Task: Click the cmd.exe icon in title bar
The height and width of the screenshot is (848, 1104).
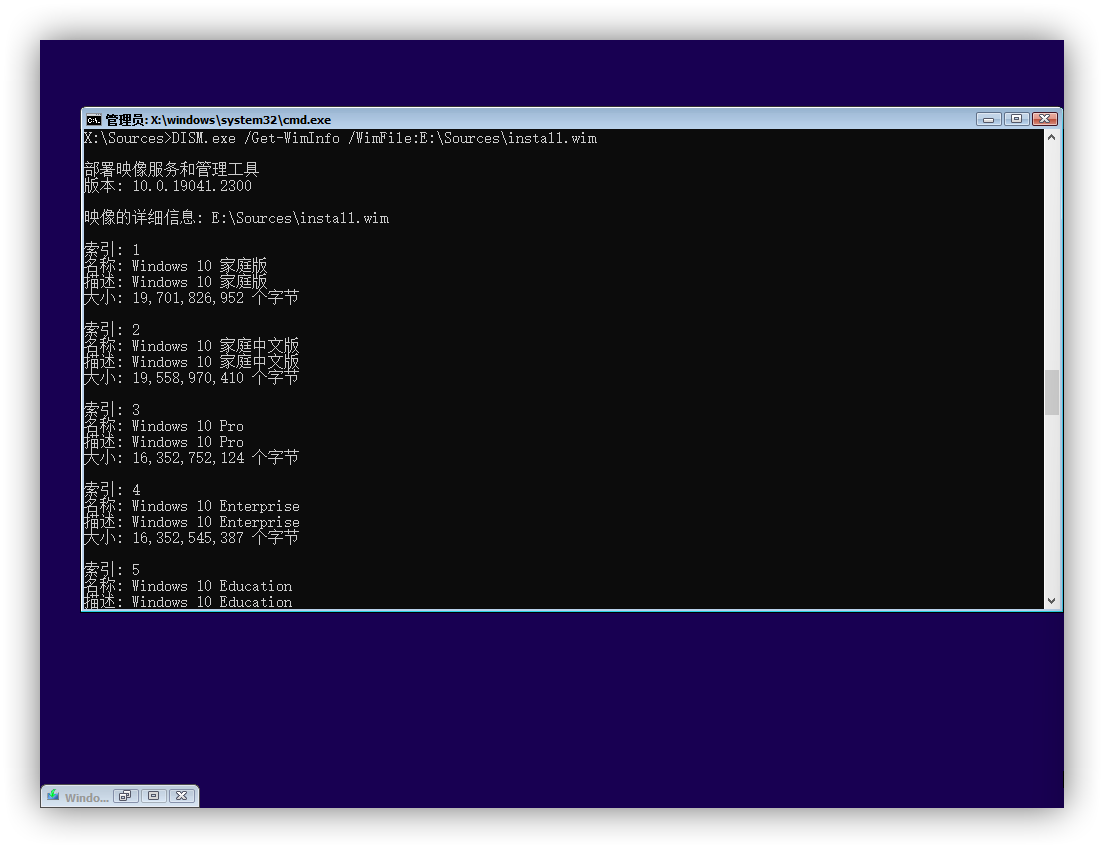Action: point(94,120)
